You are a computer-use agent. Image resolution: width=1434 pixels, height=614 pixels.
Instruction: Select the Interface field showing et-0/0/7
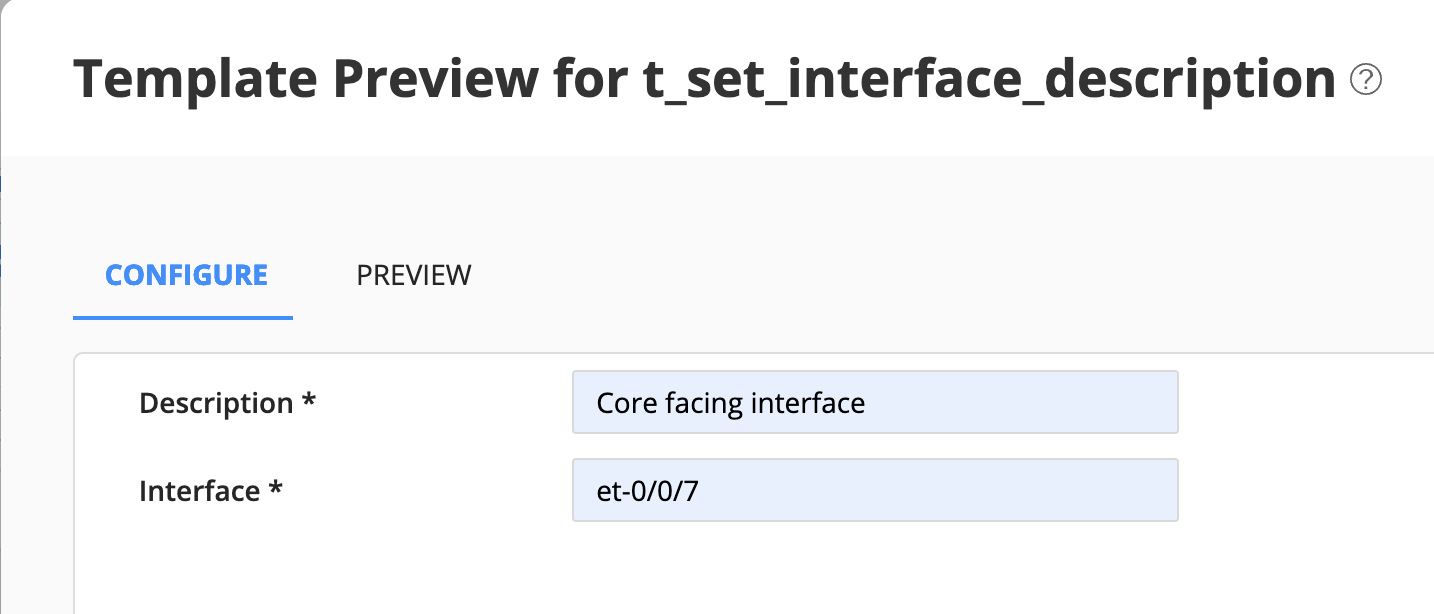875,490
